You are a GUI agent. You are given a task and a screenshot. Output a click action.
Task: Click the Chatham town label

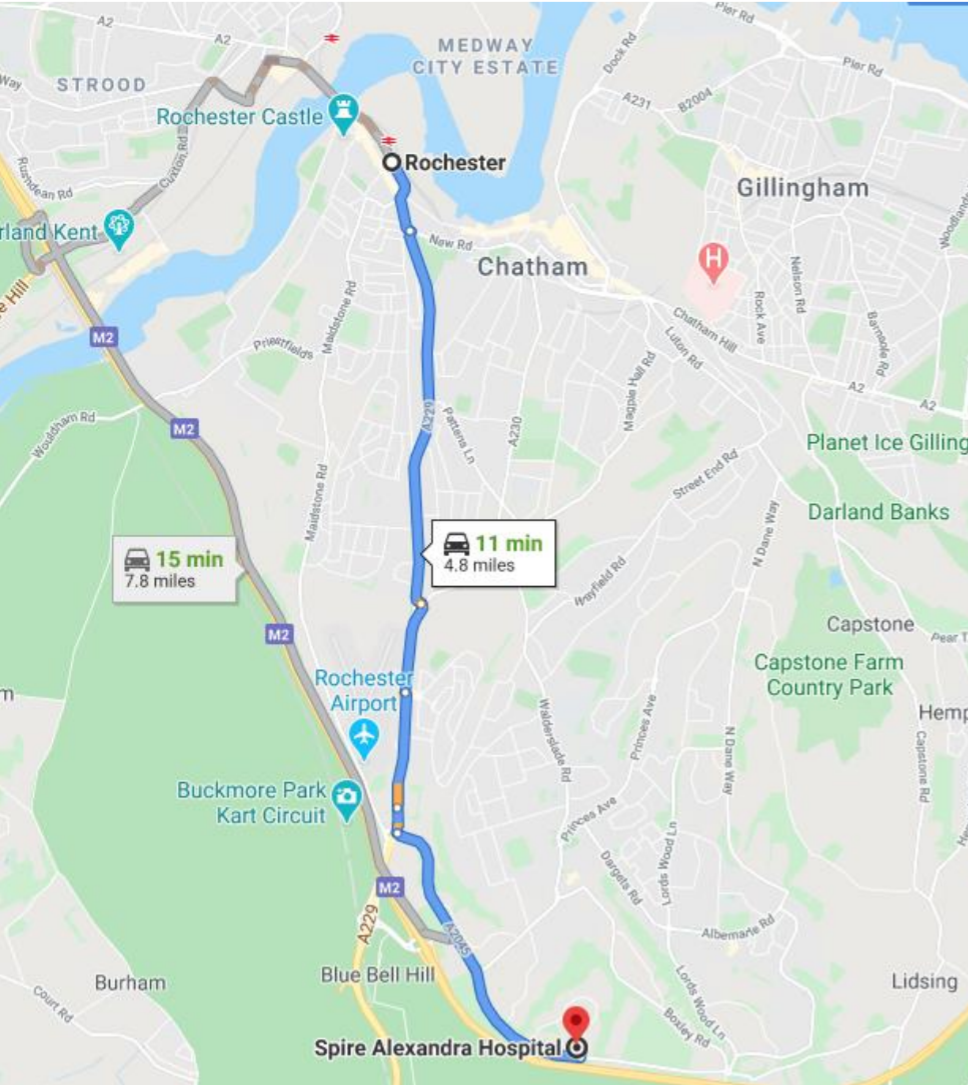click(x=533, y=266)
